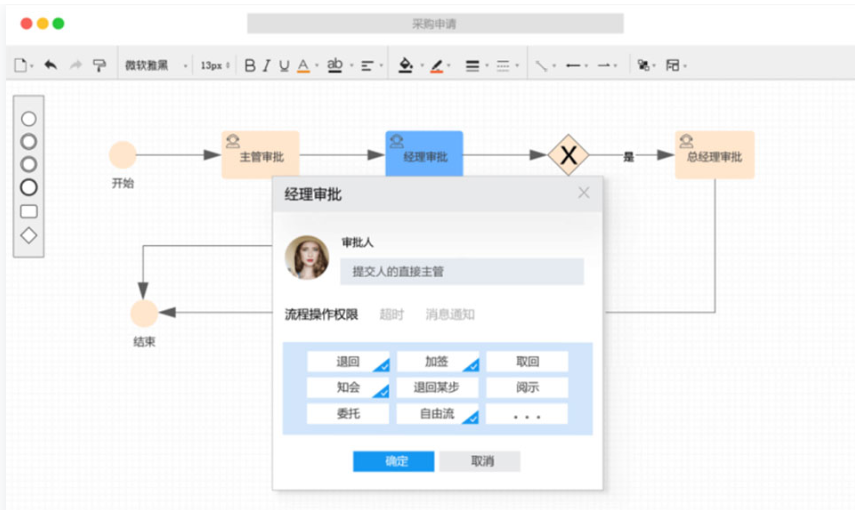
Task: Click the 确定 button
Action: click(x=393, y=461)
